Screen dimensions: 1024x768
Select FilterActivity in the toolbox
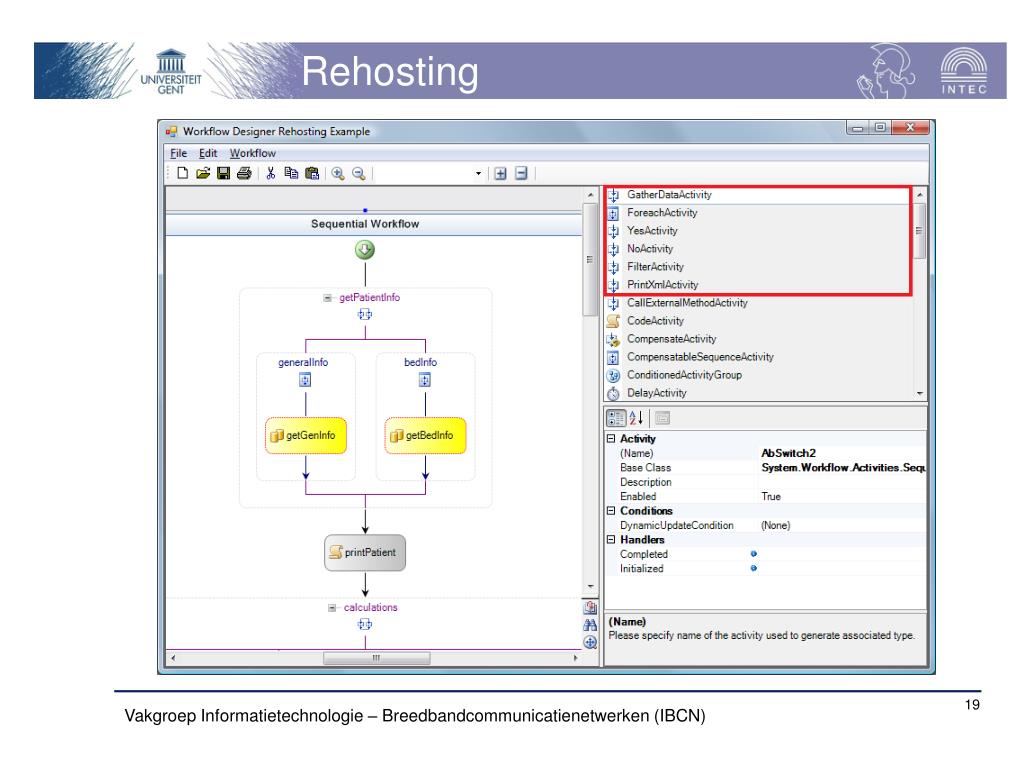pyautogui.click(x=655, y=266)
